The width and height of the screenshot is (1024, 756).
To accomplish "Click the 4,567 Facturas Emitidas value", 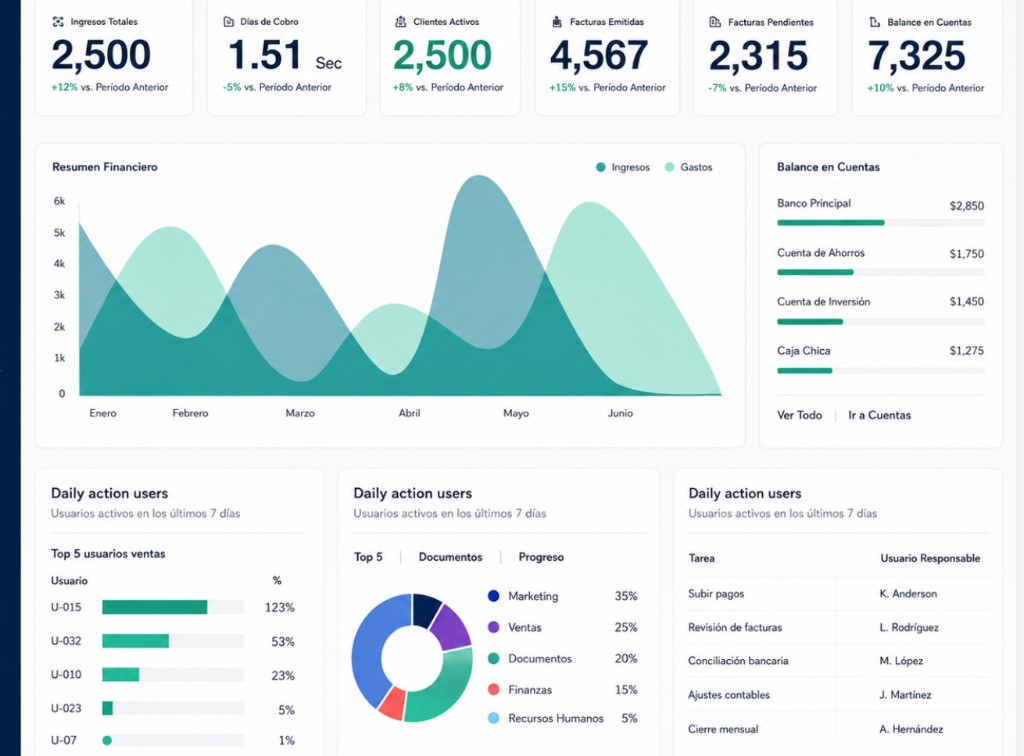I will (x=599, y=55).
